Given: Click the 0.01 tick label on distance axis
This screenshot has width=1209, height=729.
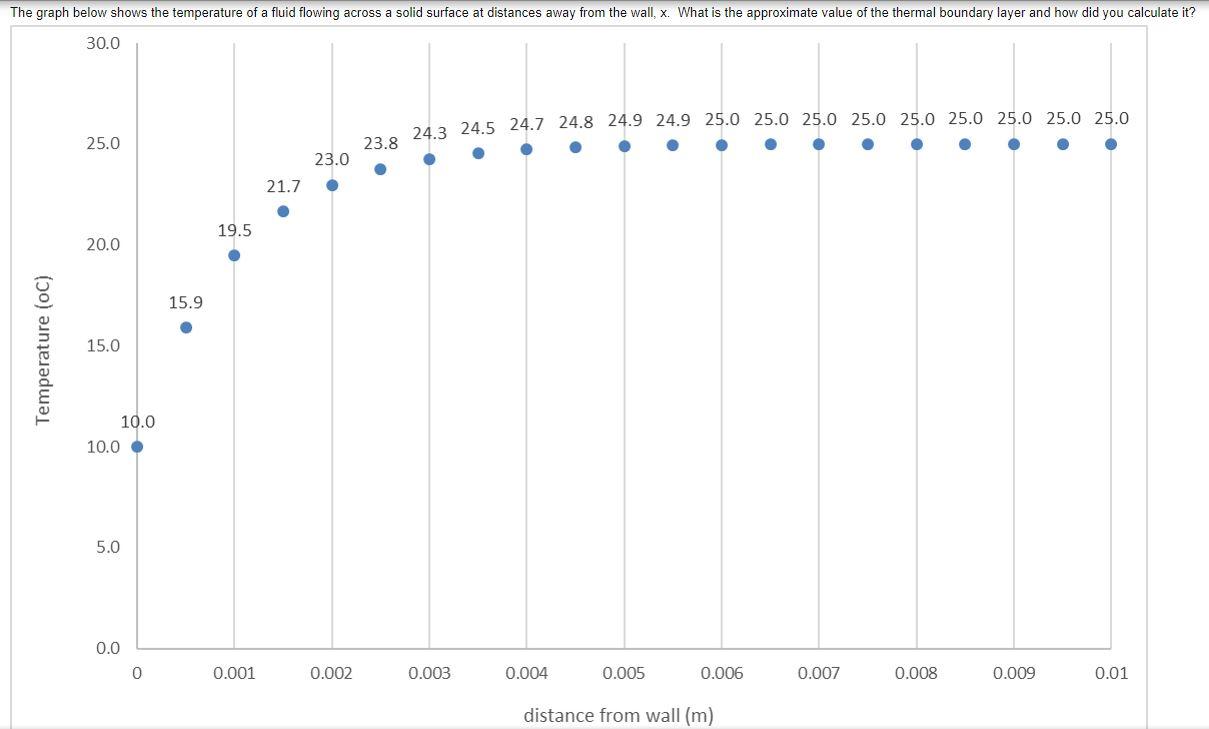Looking at the screenshot, I should 1111,673.
